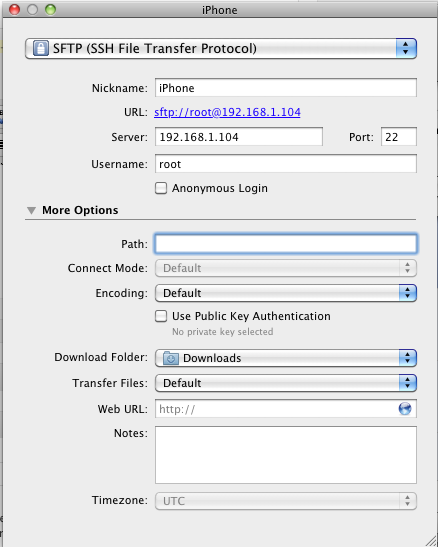
Task: Enable the Anonymous Login checkbox
Action: [161, 188]
